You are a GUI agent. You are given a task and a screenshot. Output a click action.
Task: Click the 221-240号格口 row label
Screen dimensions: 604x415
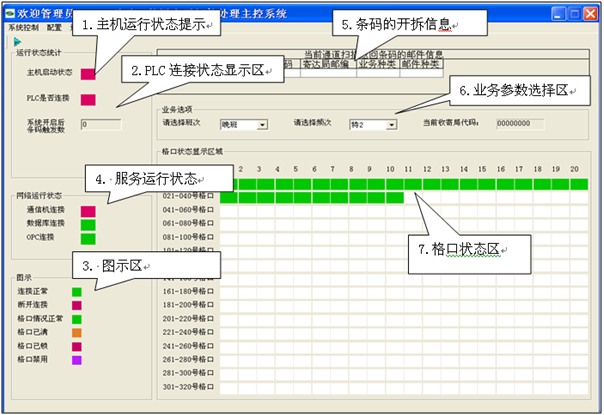(x=188, y=332)
